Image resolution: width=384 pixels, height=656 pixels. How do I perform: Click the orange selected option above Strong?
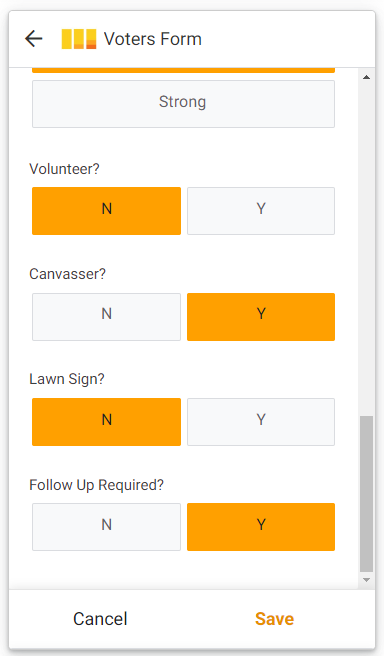(183, 70)
